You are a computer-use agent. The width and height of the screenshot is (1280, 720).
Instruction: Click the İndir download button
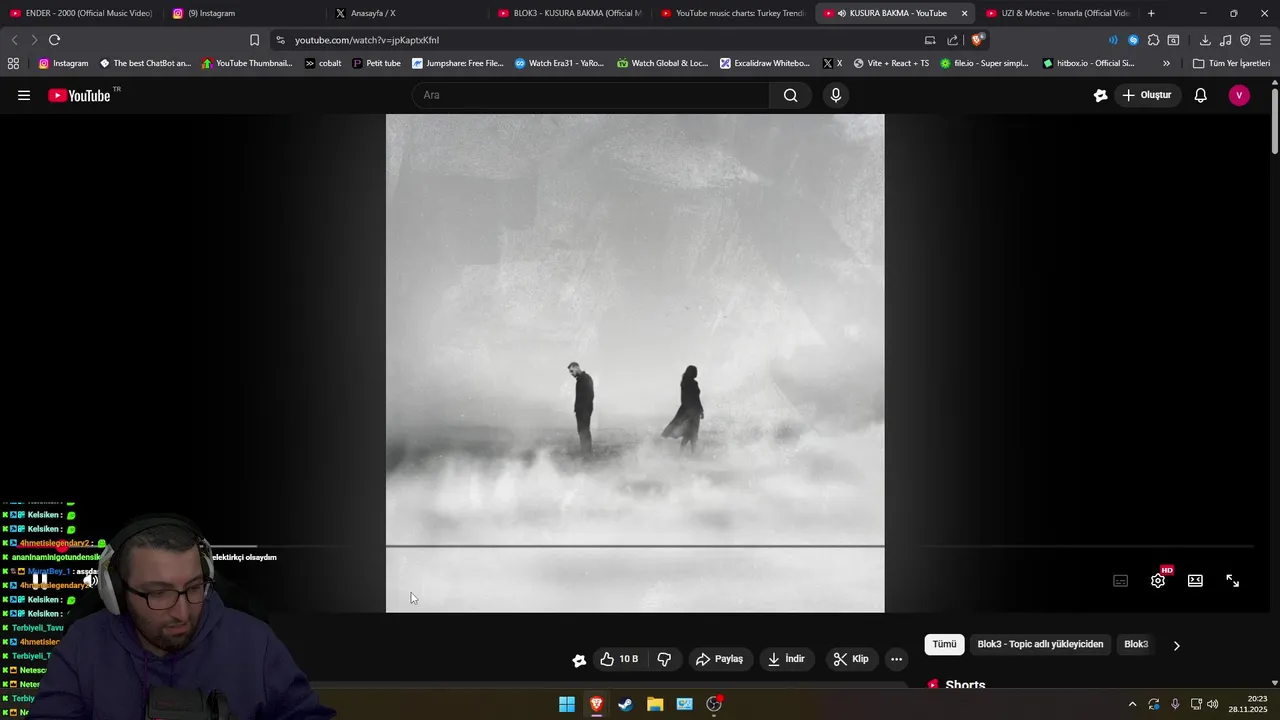tap(786, 659)
